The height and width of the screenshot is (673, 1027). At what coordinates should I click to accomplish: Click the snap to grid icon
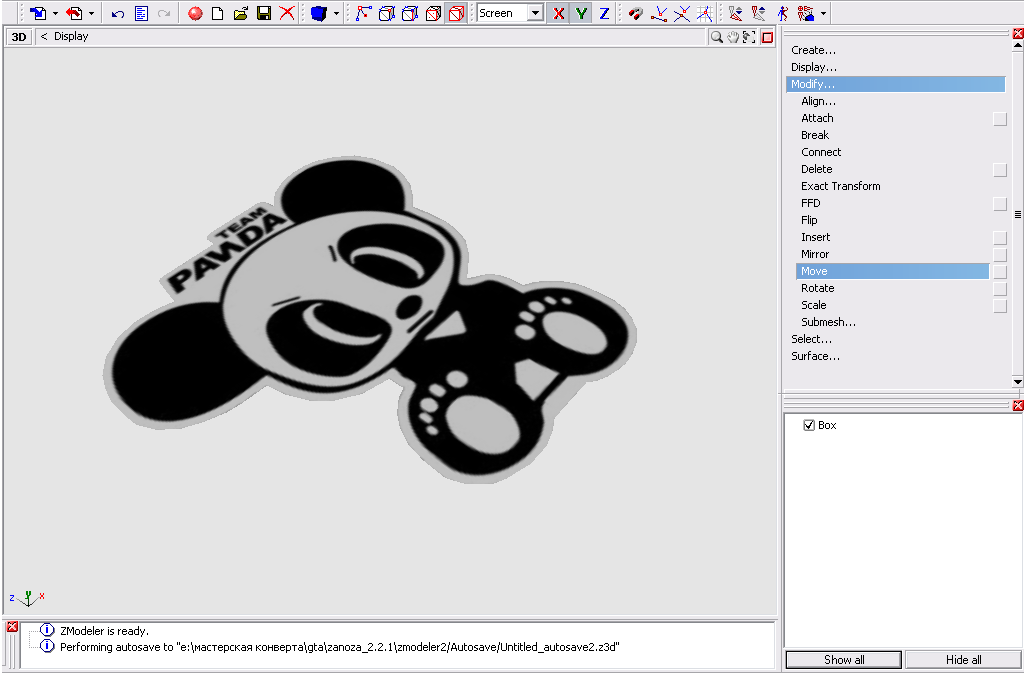coord(705,13)
